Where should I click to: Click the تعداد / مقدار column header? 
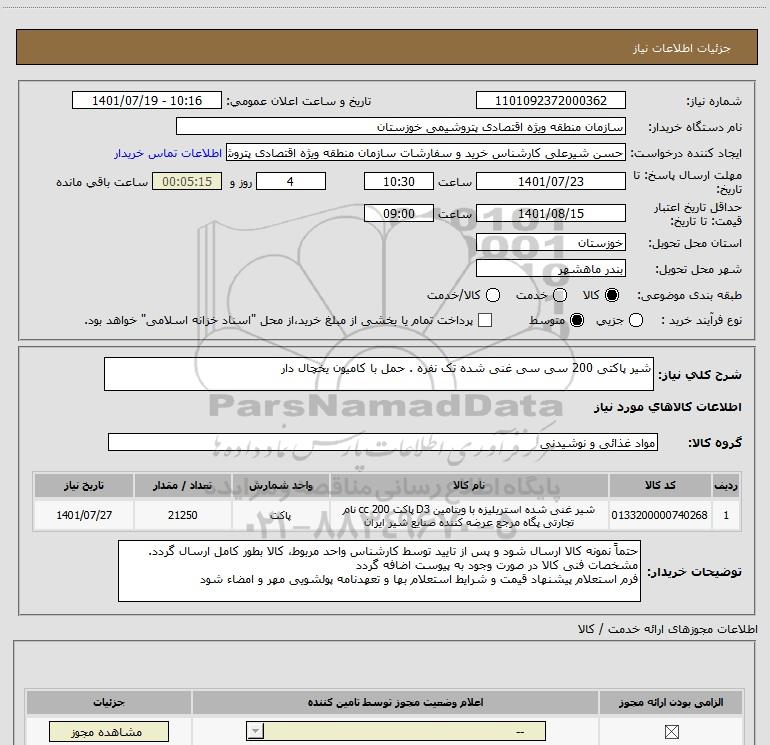click(182, 486)
